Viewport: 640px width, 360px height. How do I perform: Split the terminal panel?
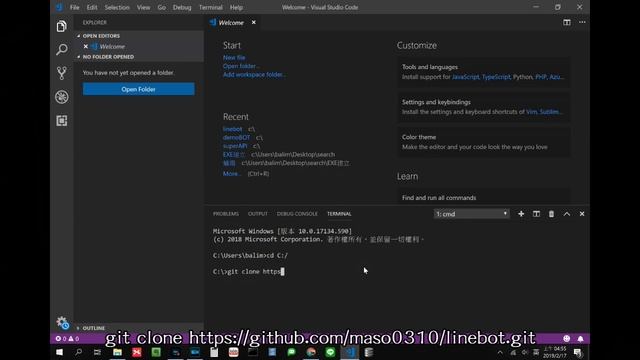pyautogui.click(x=536, y=214)
